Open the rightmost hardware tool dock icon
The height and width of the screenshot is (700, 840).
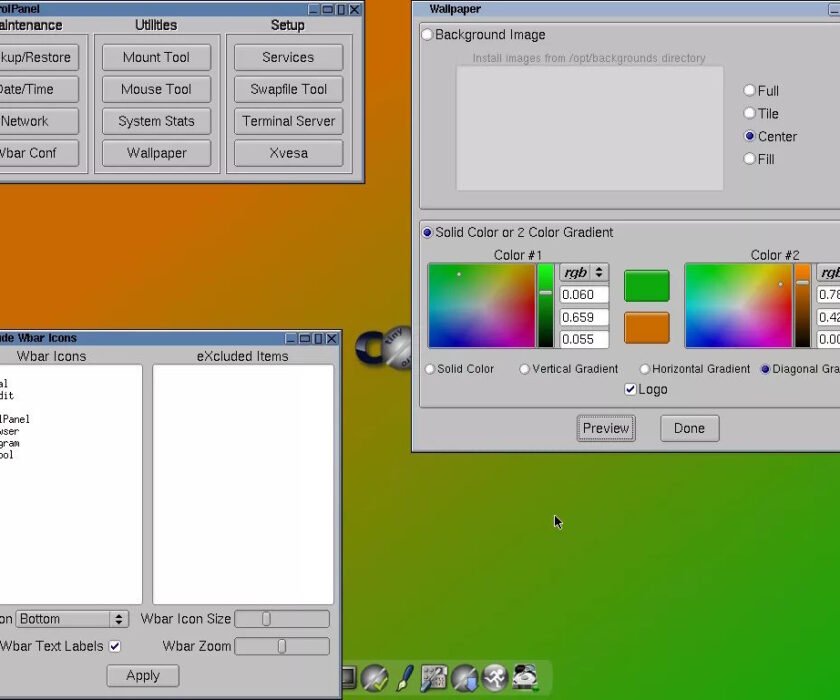click(524, 676)
